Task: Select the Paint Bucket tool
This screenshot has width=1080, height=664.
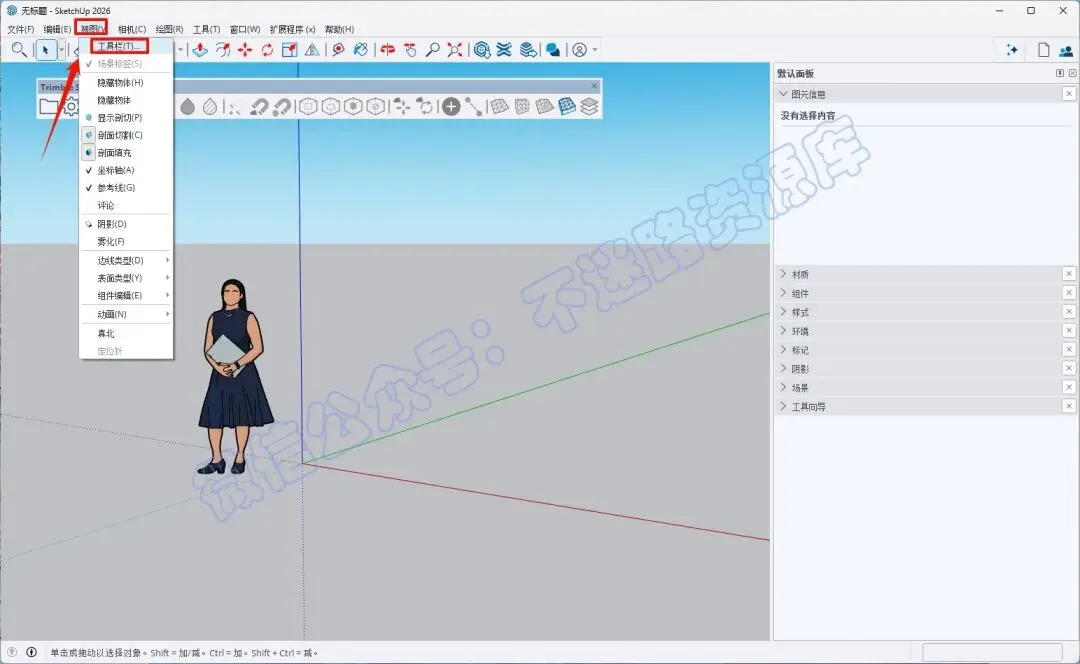Action: click(x=360, y=50)
